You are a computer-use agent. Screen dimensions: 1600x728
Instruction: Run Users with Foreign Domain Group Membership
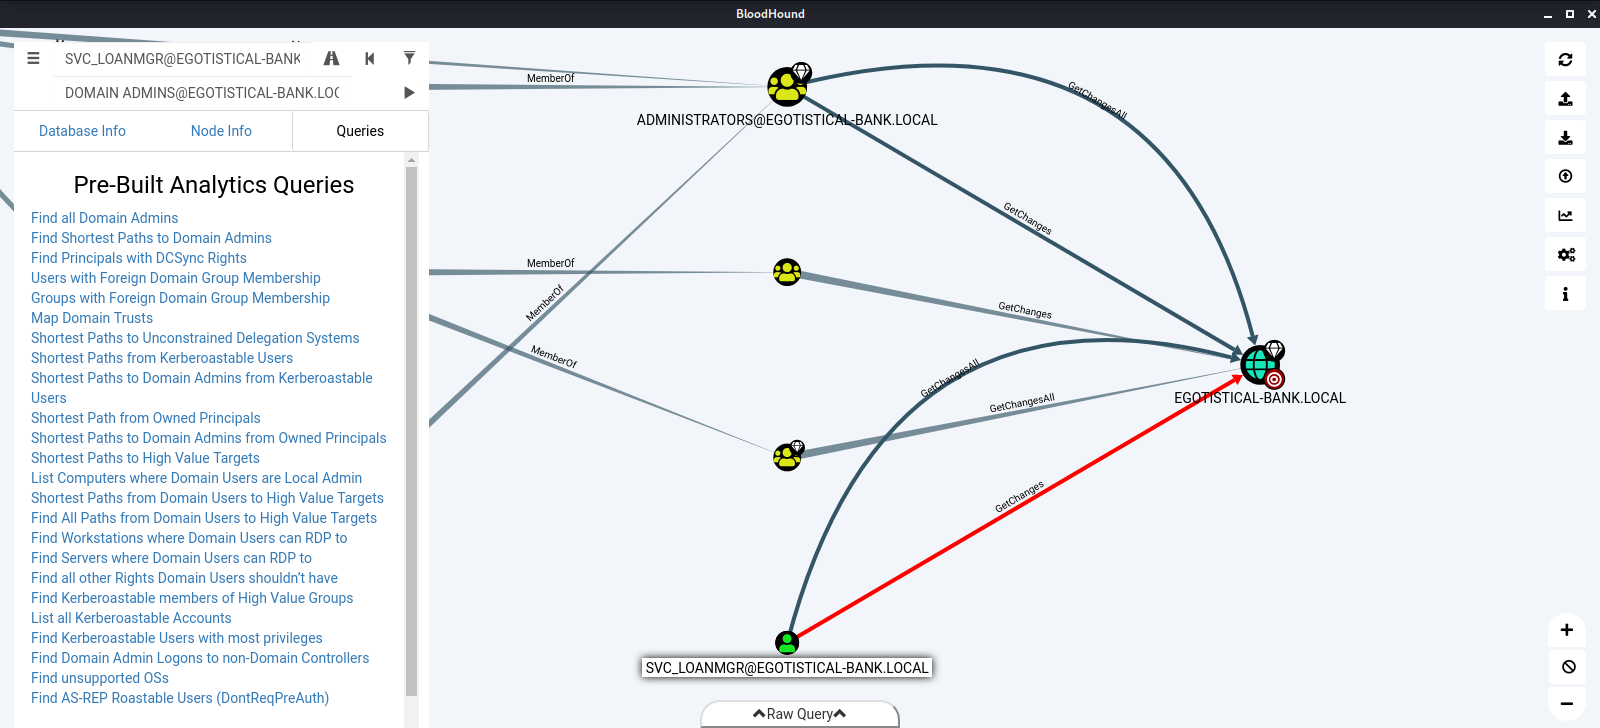(176, 278)
